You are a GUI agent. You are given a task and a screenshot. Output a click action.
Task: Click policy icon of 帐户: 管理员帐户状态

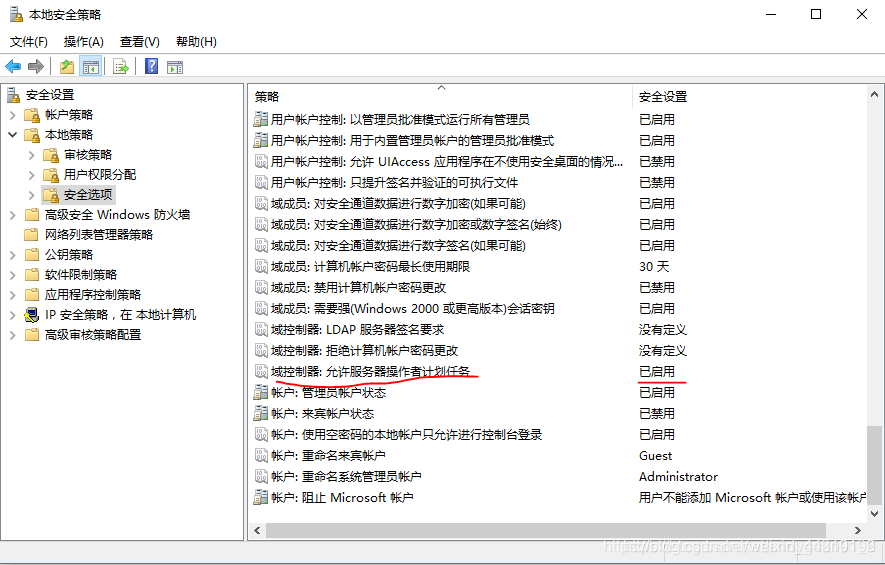(261, 392)
